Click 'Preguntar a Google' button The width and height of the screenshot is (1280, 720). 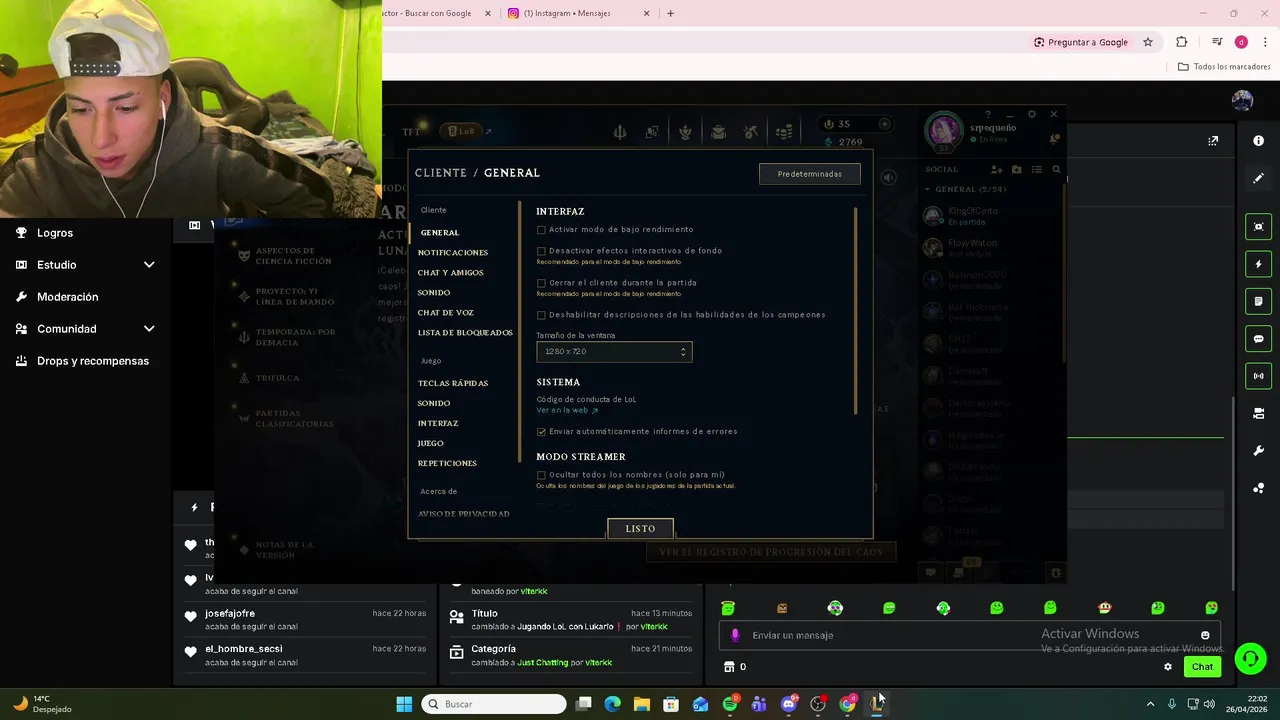coord(1080,42)
